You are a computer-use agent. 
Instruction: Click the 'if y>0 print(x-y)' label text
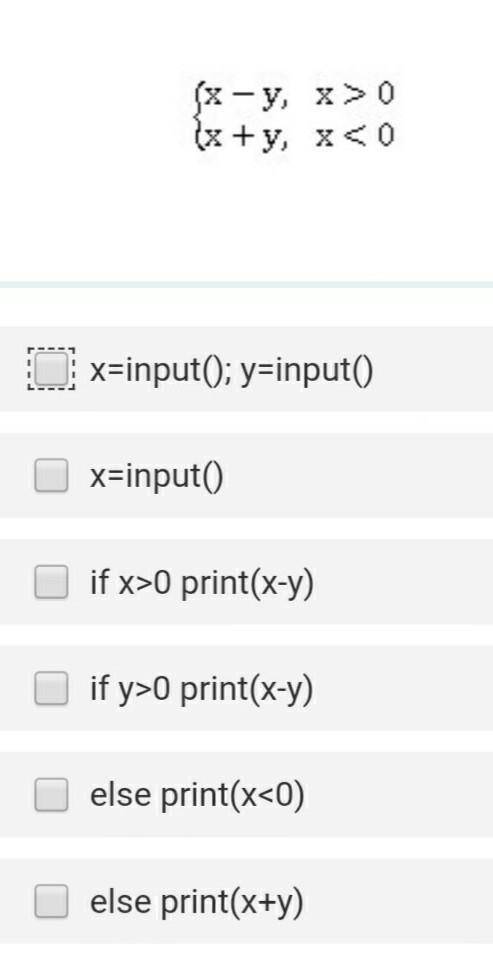[202, 690]
